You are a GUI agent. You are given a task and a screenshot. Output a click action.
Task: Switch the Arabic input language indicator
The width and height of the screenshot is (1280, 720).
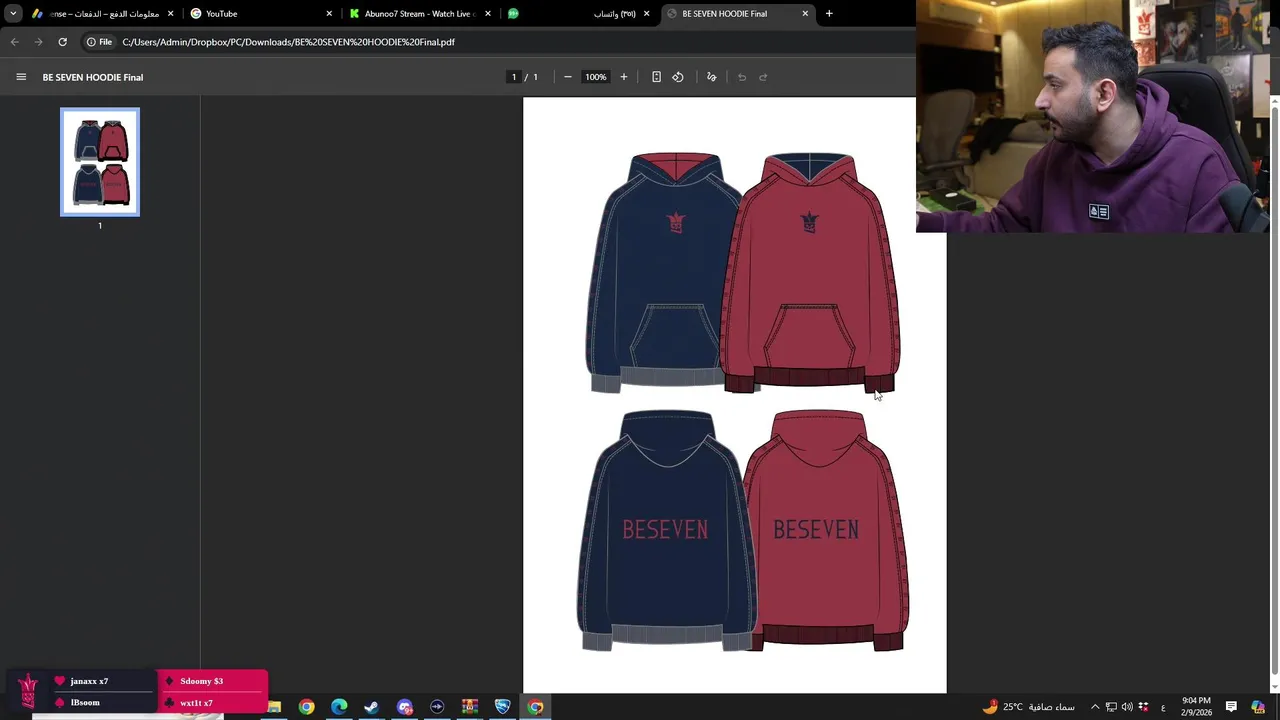(1163, 707)
